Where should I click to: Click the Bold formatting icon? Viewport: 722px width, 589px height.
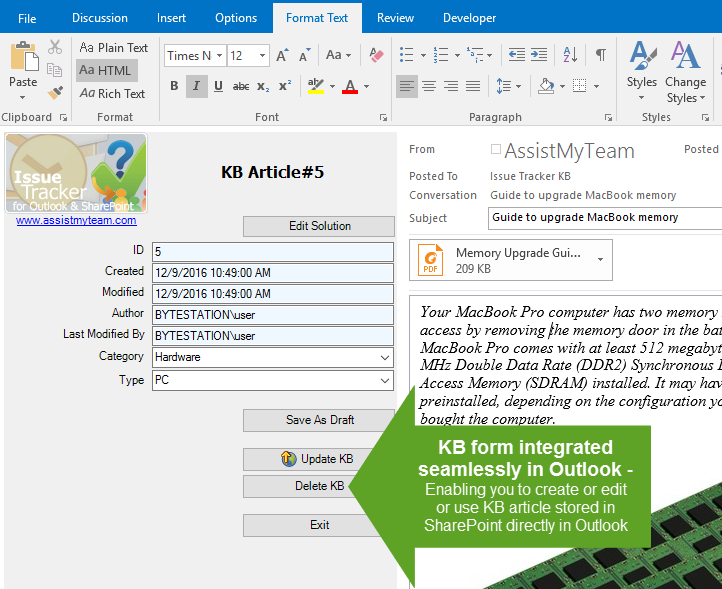pos(174,87)
